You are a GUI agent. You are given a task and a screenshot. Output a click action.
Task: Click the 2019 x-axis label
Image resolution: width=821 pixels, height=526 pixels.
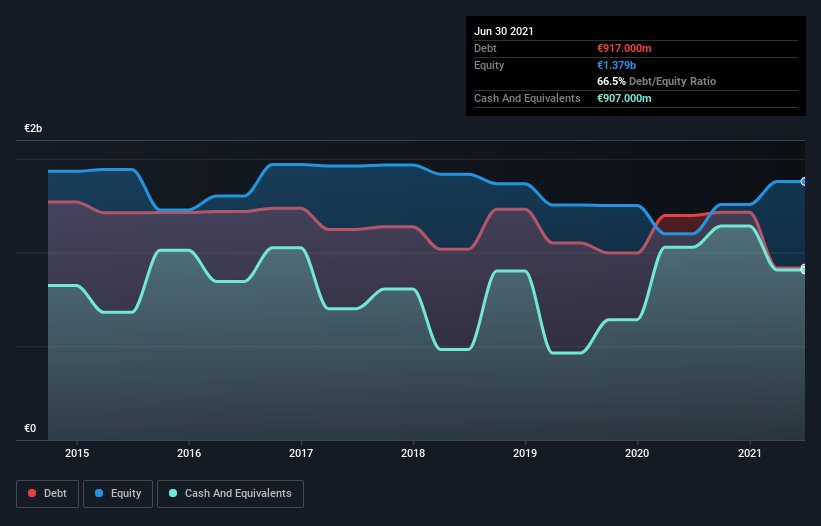(525, 453)
